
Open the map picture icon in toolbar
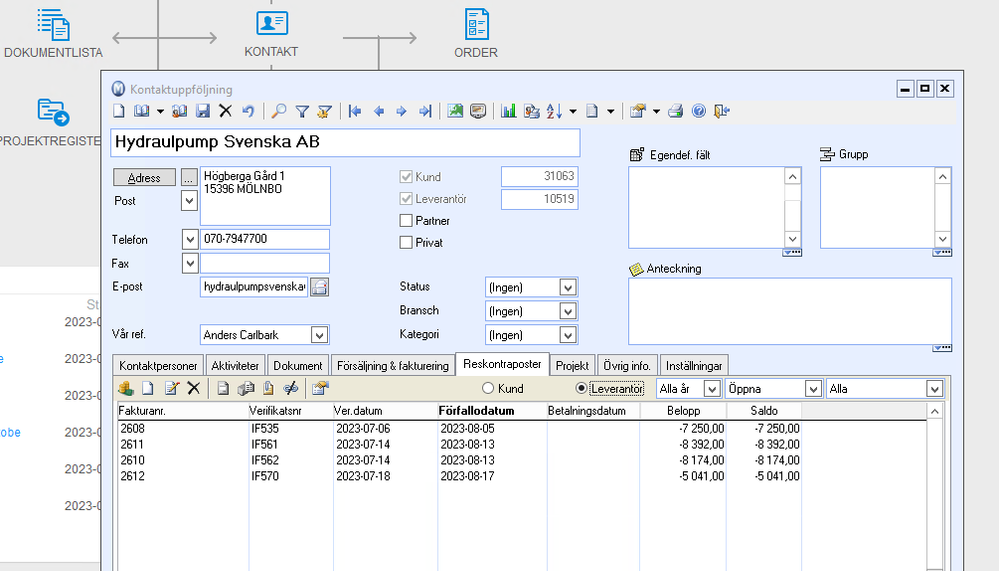click(x=455, y=111)
